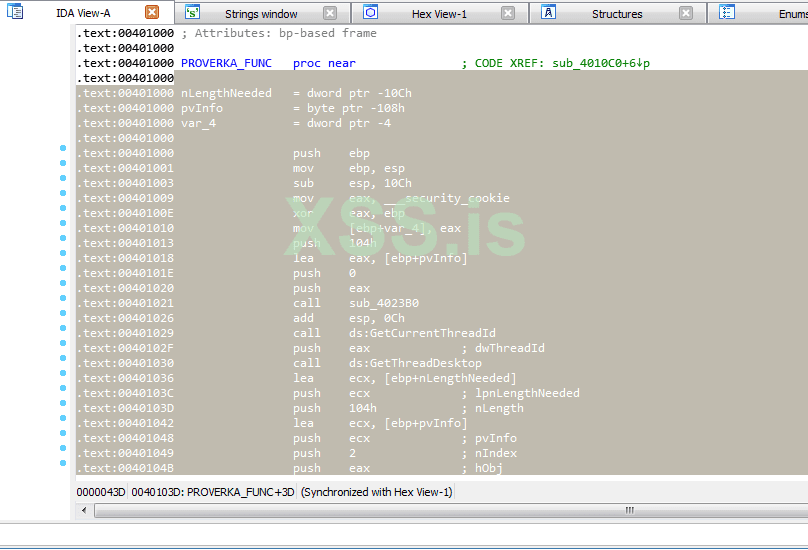Toggle breakpoint dot at address 00401030

pos(63,358)
